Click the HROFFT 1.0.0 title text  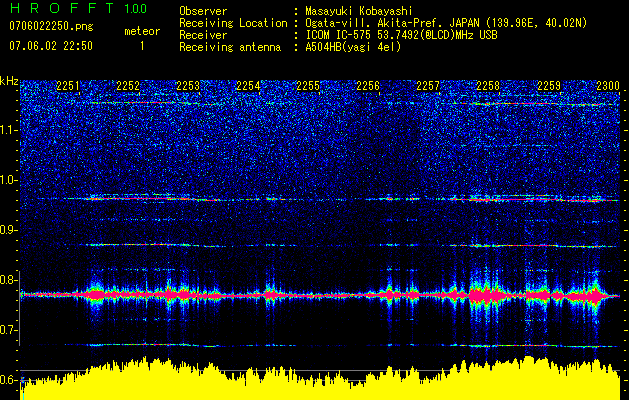[x=79, y=8]
